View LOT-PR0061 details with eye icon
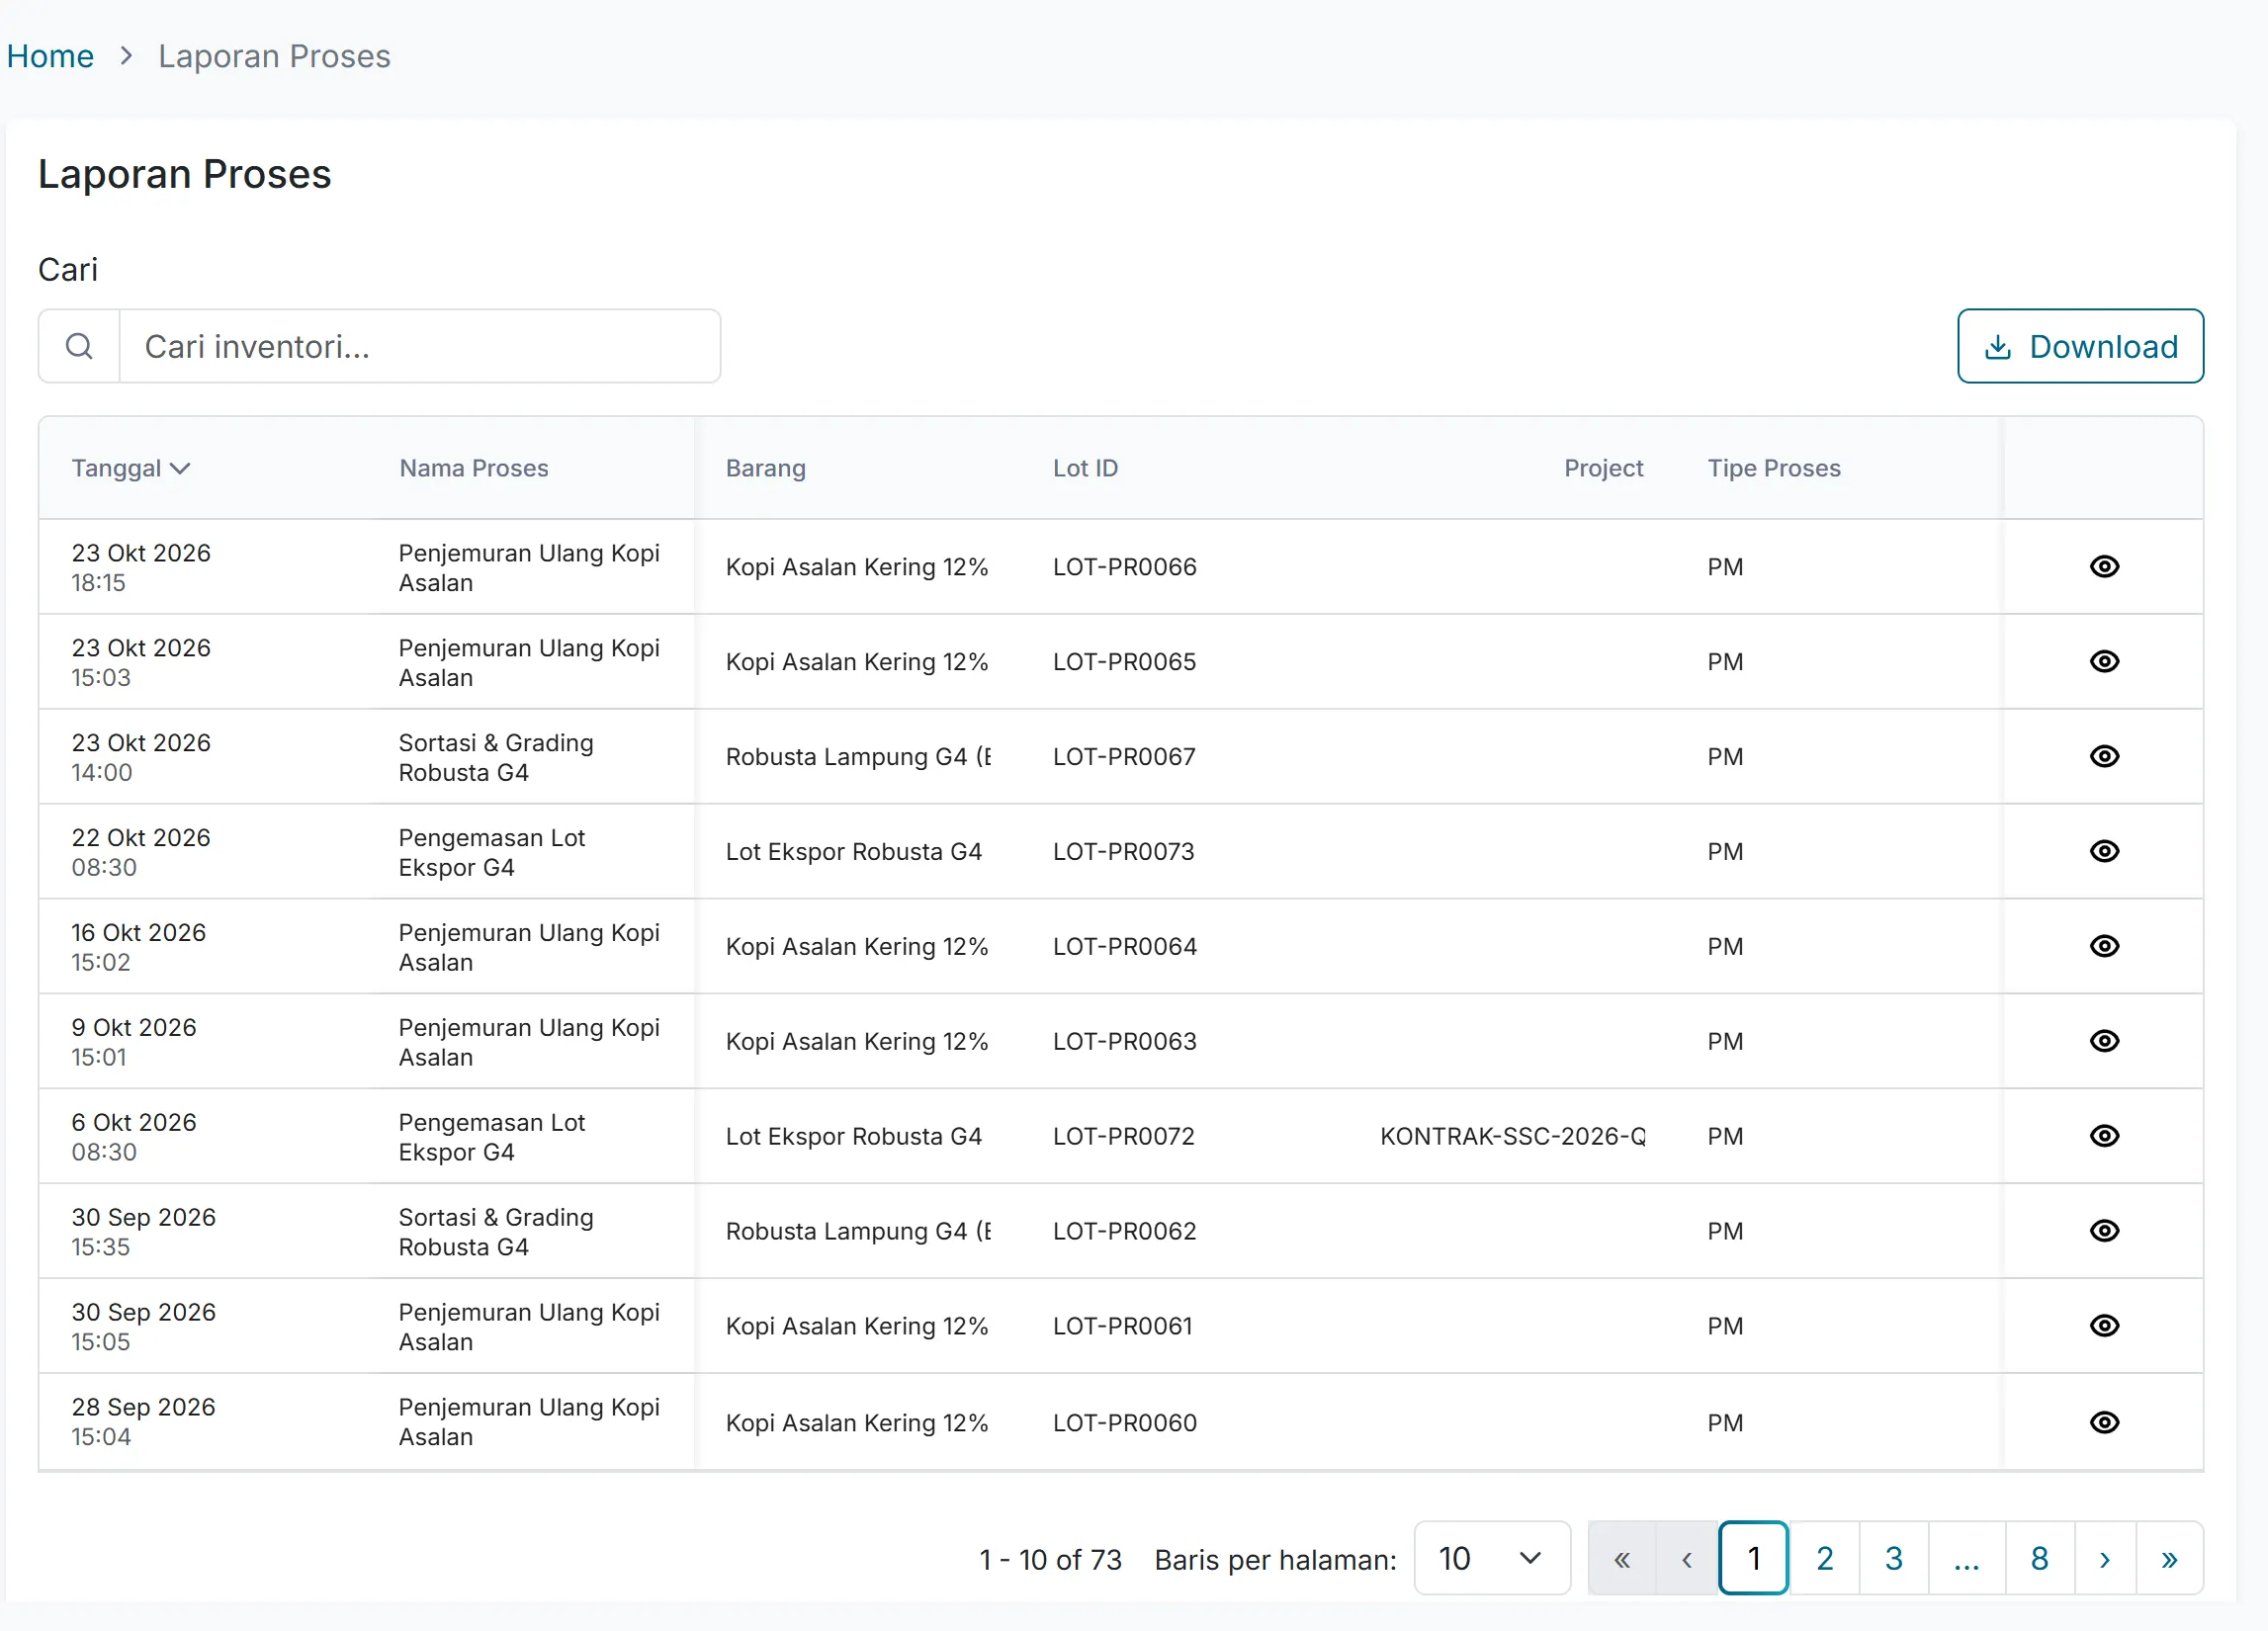 click(x=2104, y=1327)
